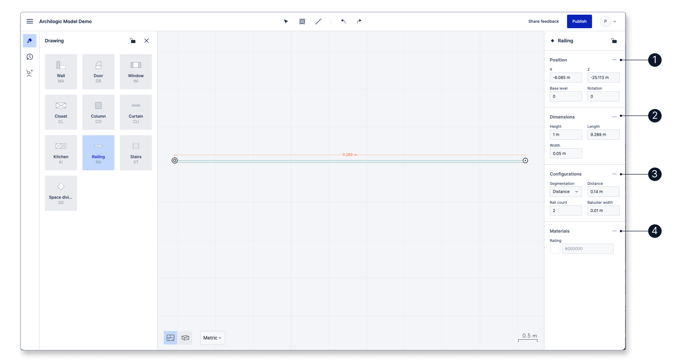Select the box selection tool
The width and height of the screenshot is (688, 362).
tap(302, 21)
